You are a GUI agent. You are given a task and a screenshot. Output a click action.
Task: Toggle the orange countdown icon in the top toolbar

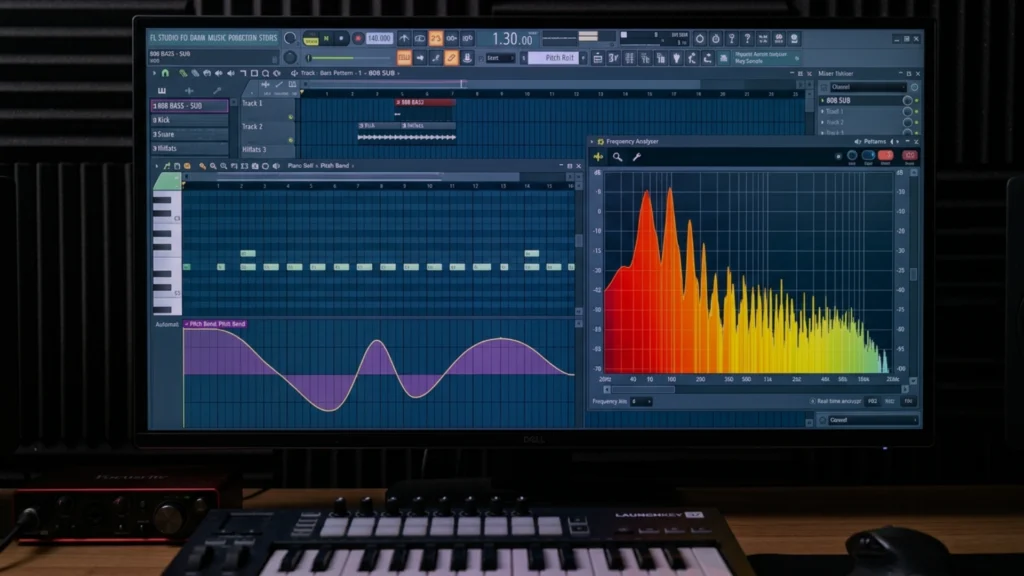tap(436, 39)
